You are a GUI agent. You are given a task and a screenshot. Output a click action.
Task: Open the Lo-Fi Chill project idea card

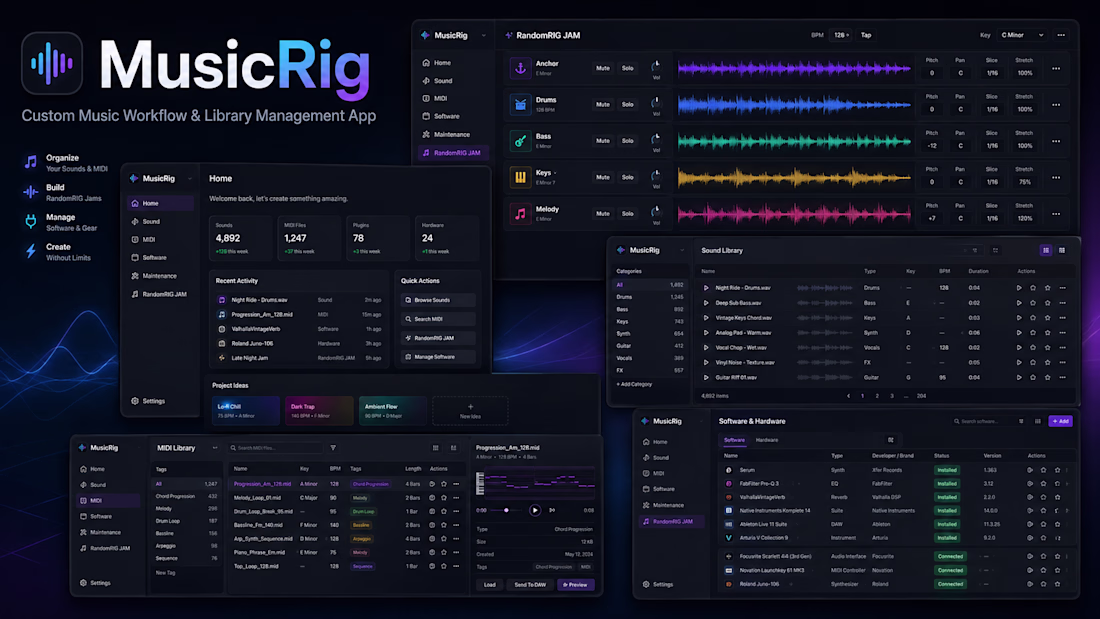246,411
